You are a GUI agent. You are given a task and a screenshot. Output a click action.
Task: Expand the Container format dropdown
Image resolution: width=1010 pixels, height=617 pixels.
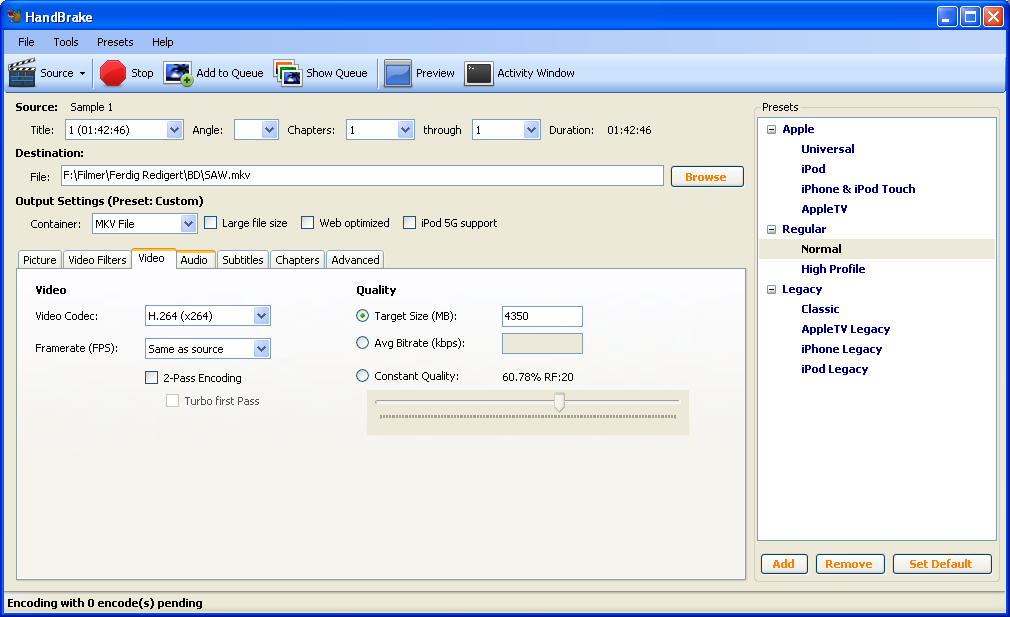click(x=188, y=224)
